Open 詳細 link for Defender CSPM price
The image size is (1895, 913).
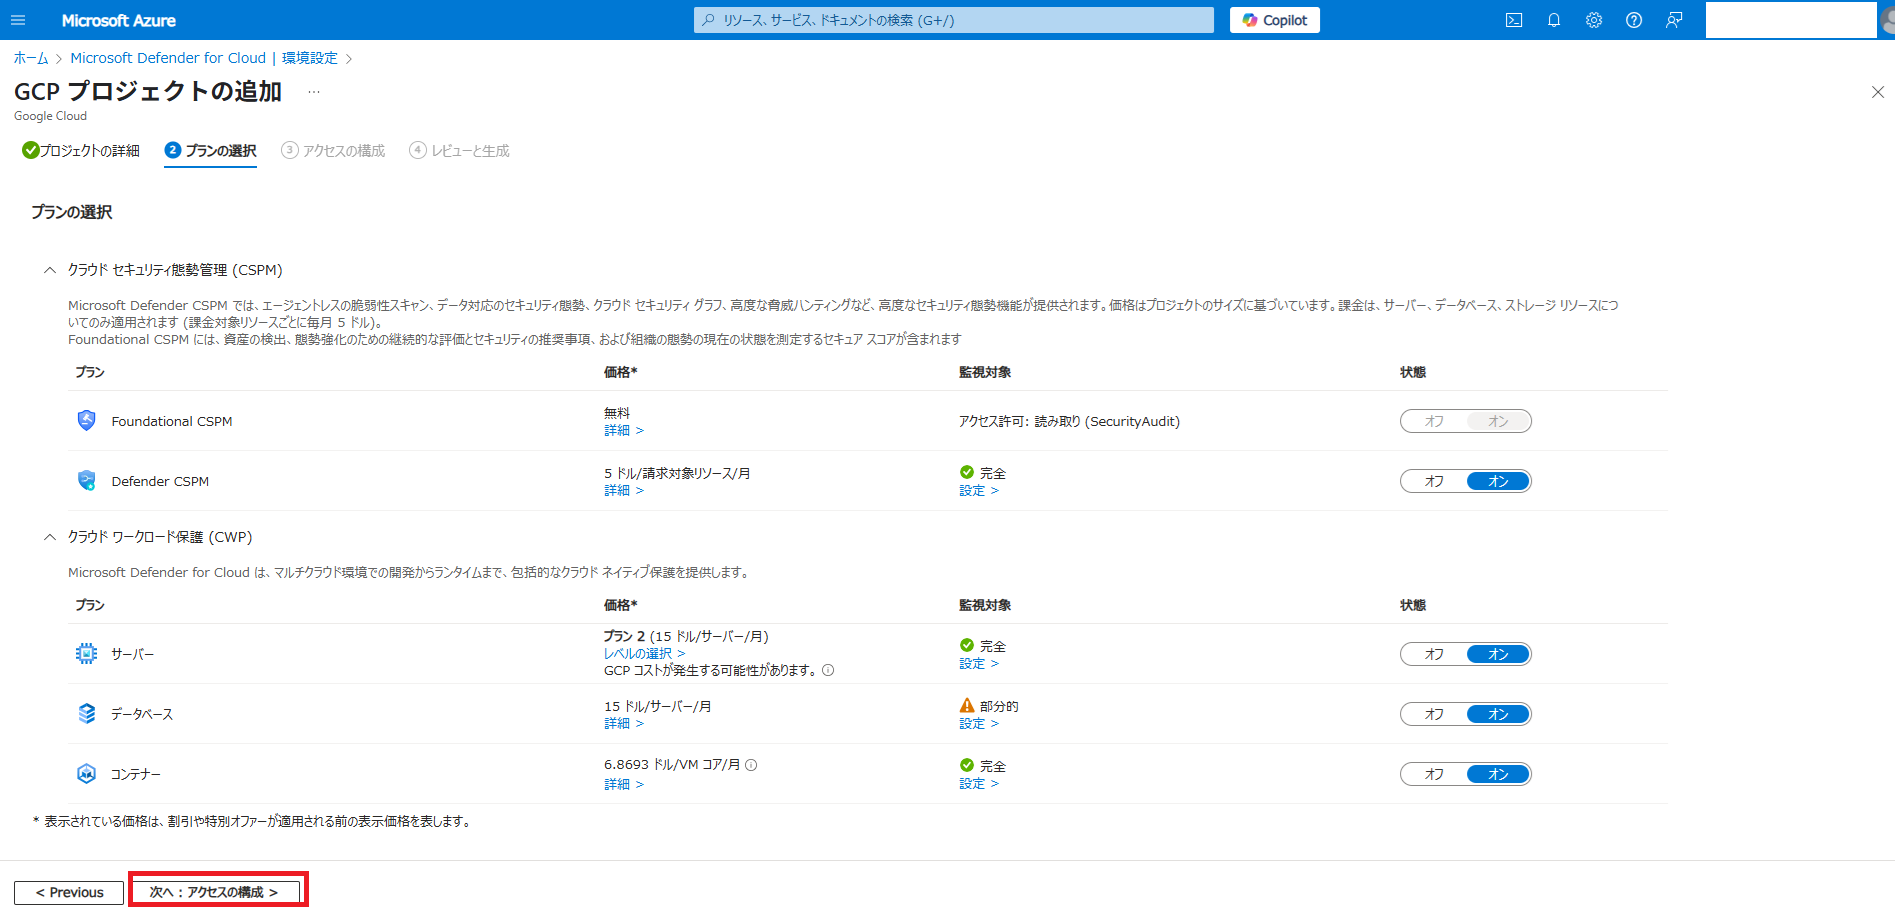click(x=623, y=490)
